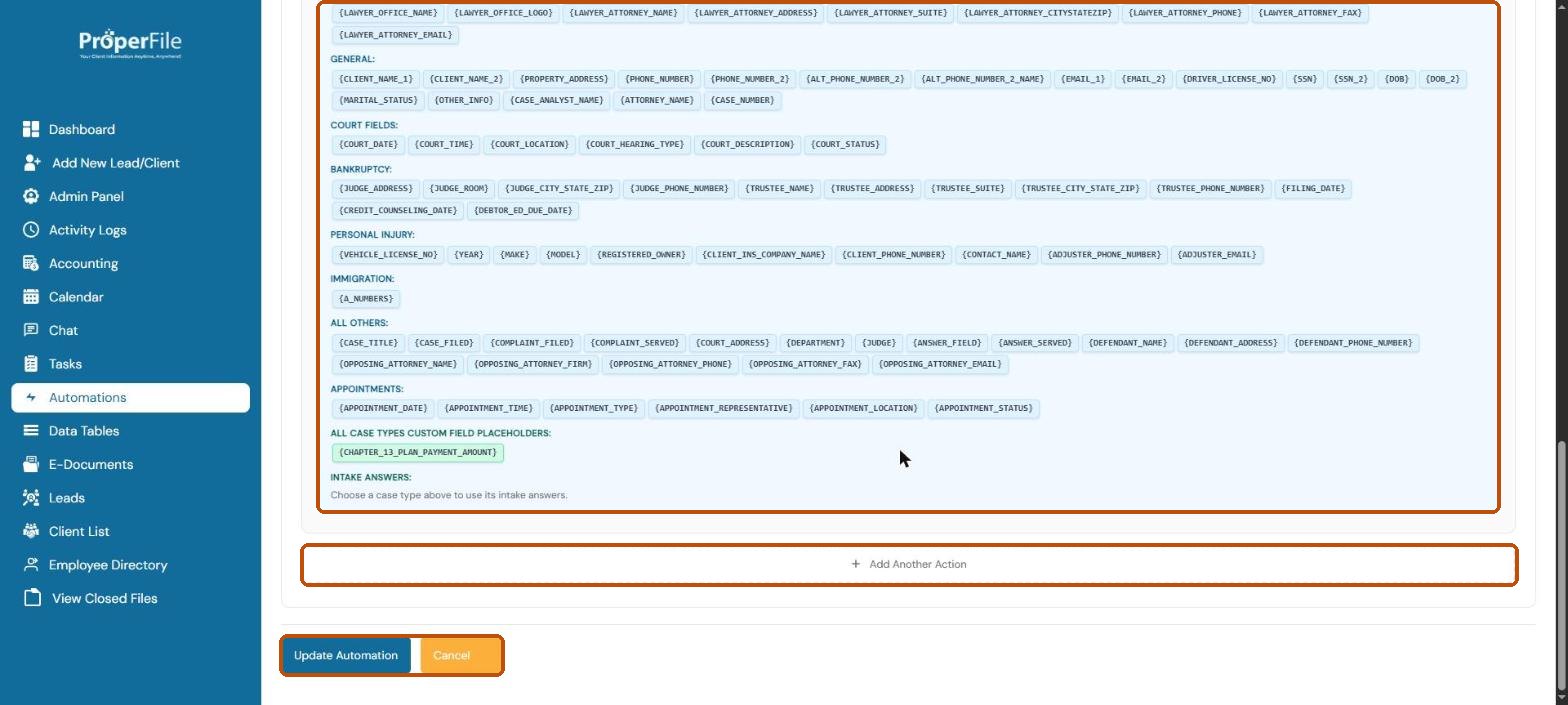
Task: Click the Tasks clipboard icon
Action: (31, 364)
